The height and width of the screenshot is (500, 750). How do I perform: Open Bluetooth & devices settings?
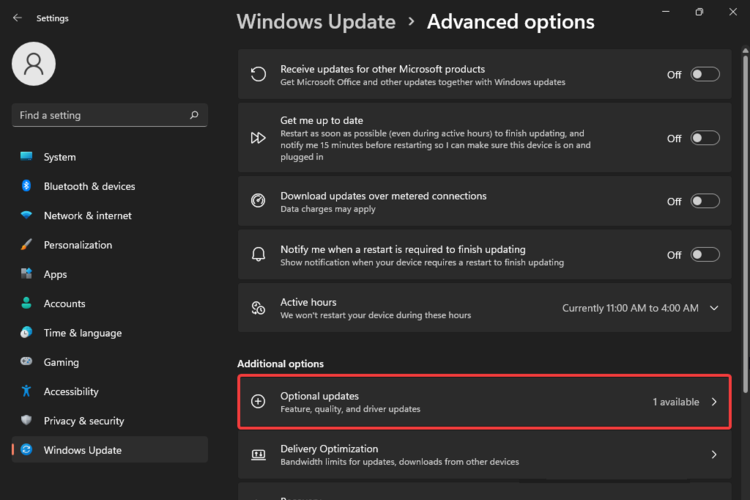89,186
